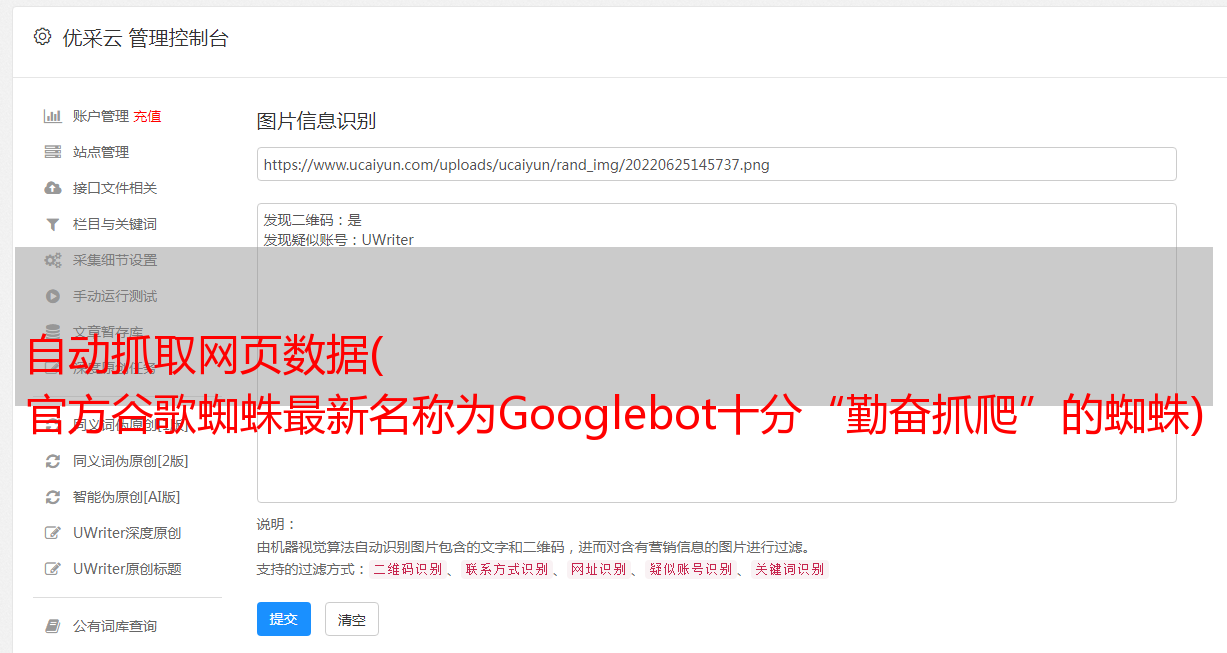Click the 优采云 管理控制台 title
The height and width of the screenshot is (653, 1227).
click(x=145, y=38)
